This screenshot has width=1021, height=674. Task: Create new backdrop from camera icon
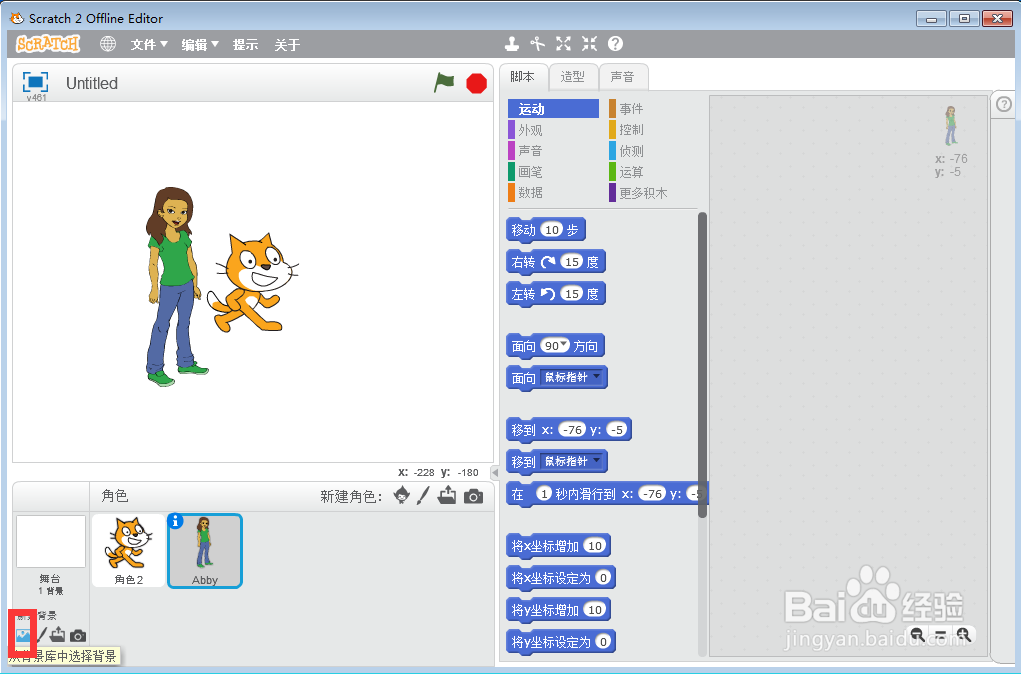78,635
